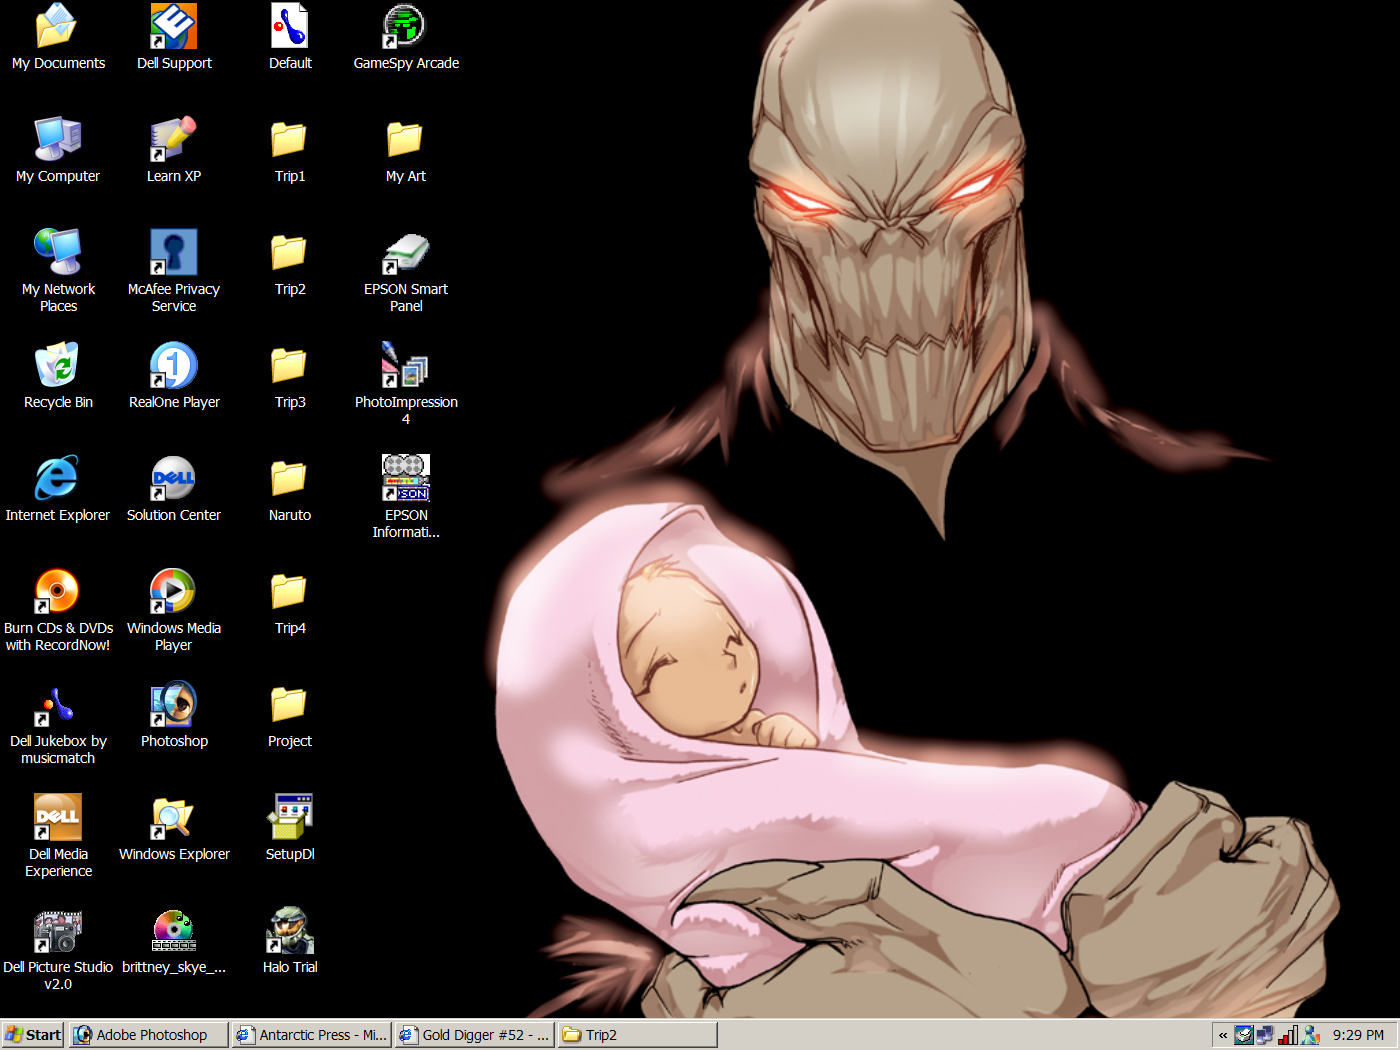Expand hidden system tray icons chevron
Image resolution: width=1400 pixels, height=1050 pixels.
[1222, 1035]
